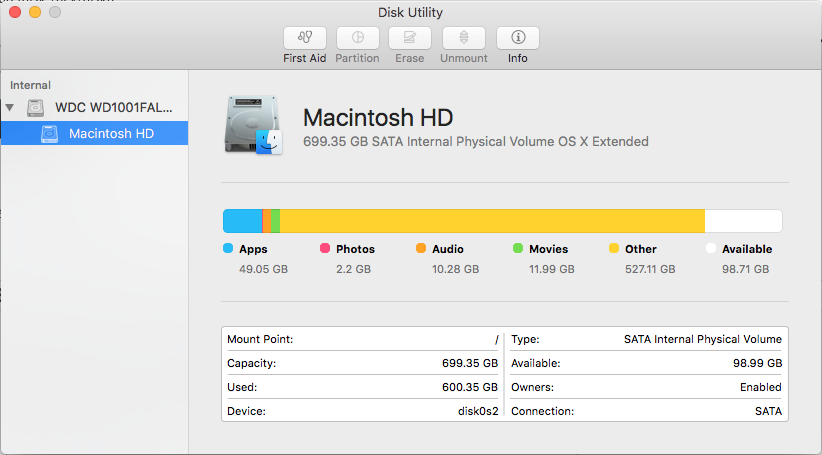
Task: Open the Info toolbar icon
Action: [x=517, y=38]
